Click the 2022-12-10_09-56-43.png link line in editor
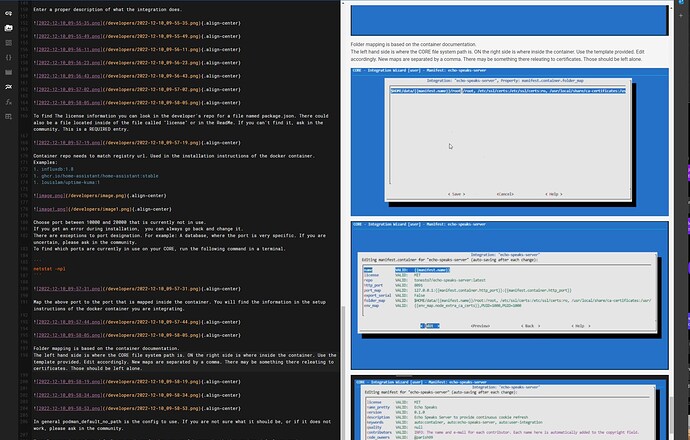690x440 pixels. [137, 76]
